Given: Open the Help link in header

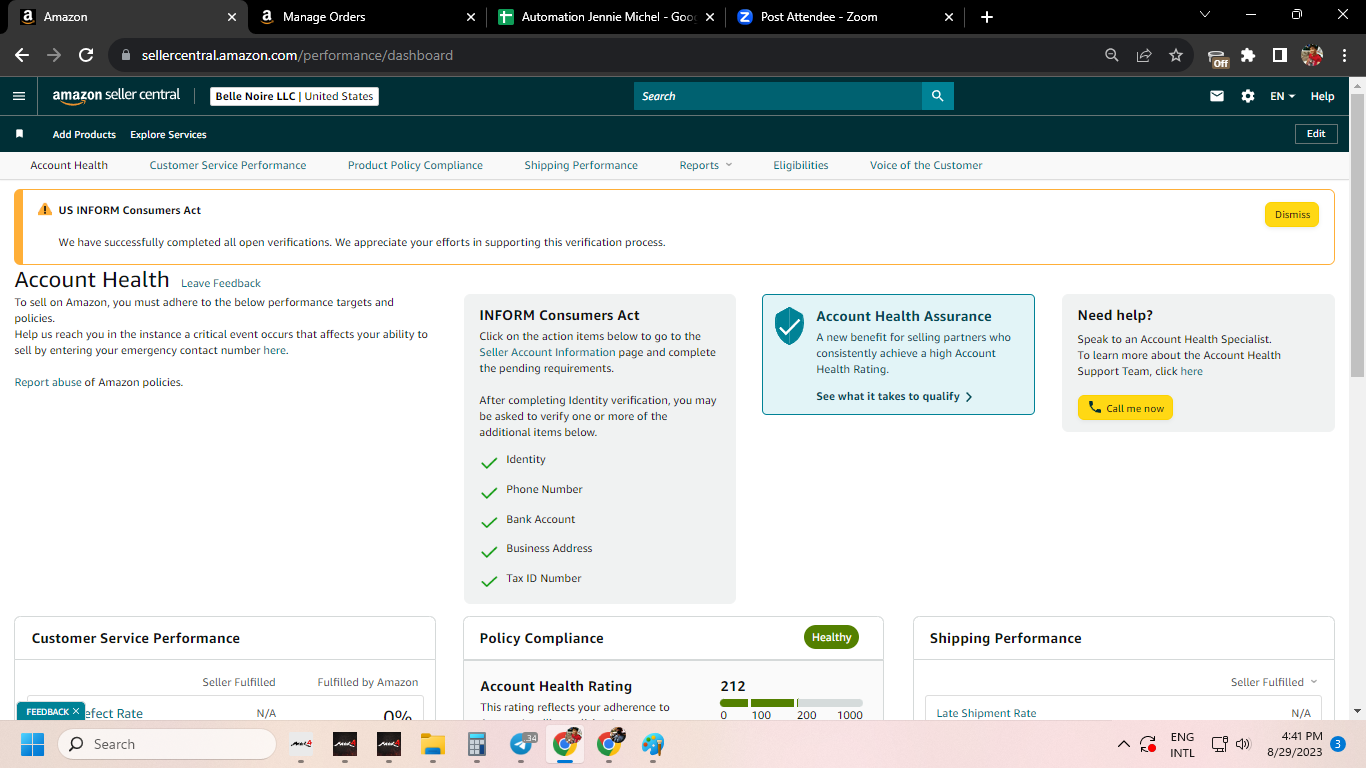Looking at the screenshot, I should [1322, 96].
